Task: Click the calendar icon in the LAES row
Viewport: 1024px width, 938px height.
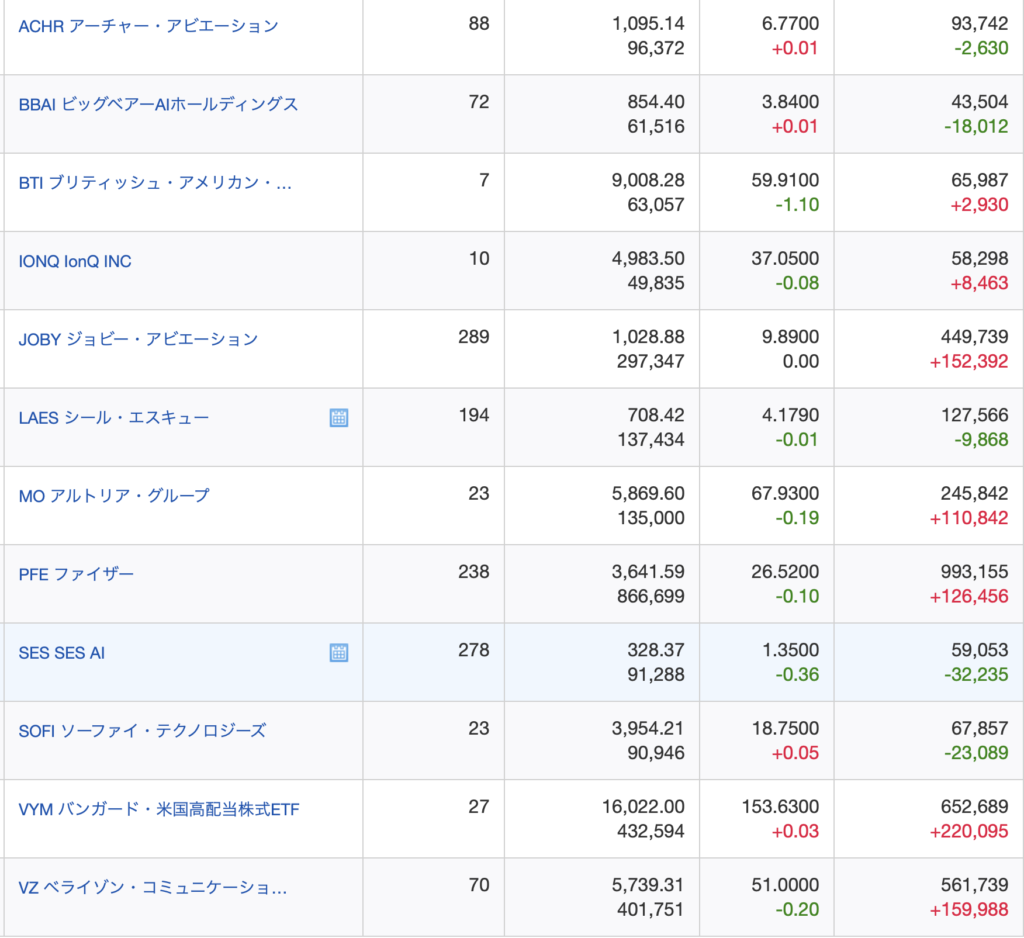Action: tap(339, 418)
